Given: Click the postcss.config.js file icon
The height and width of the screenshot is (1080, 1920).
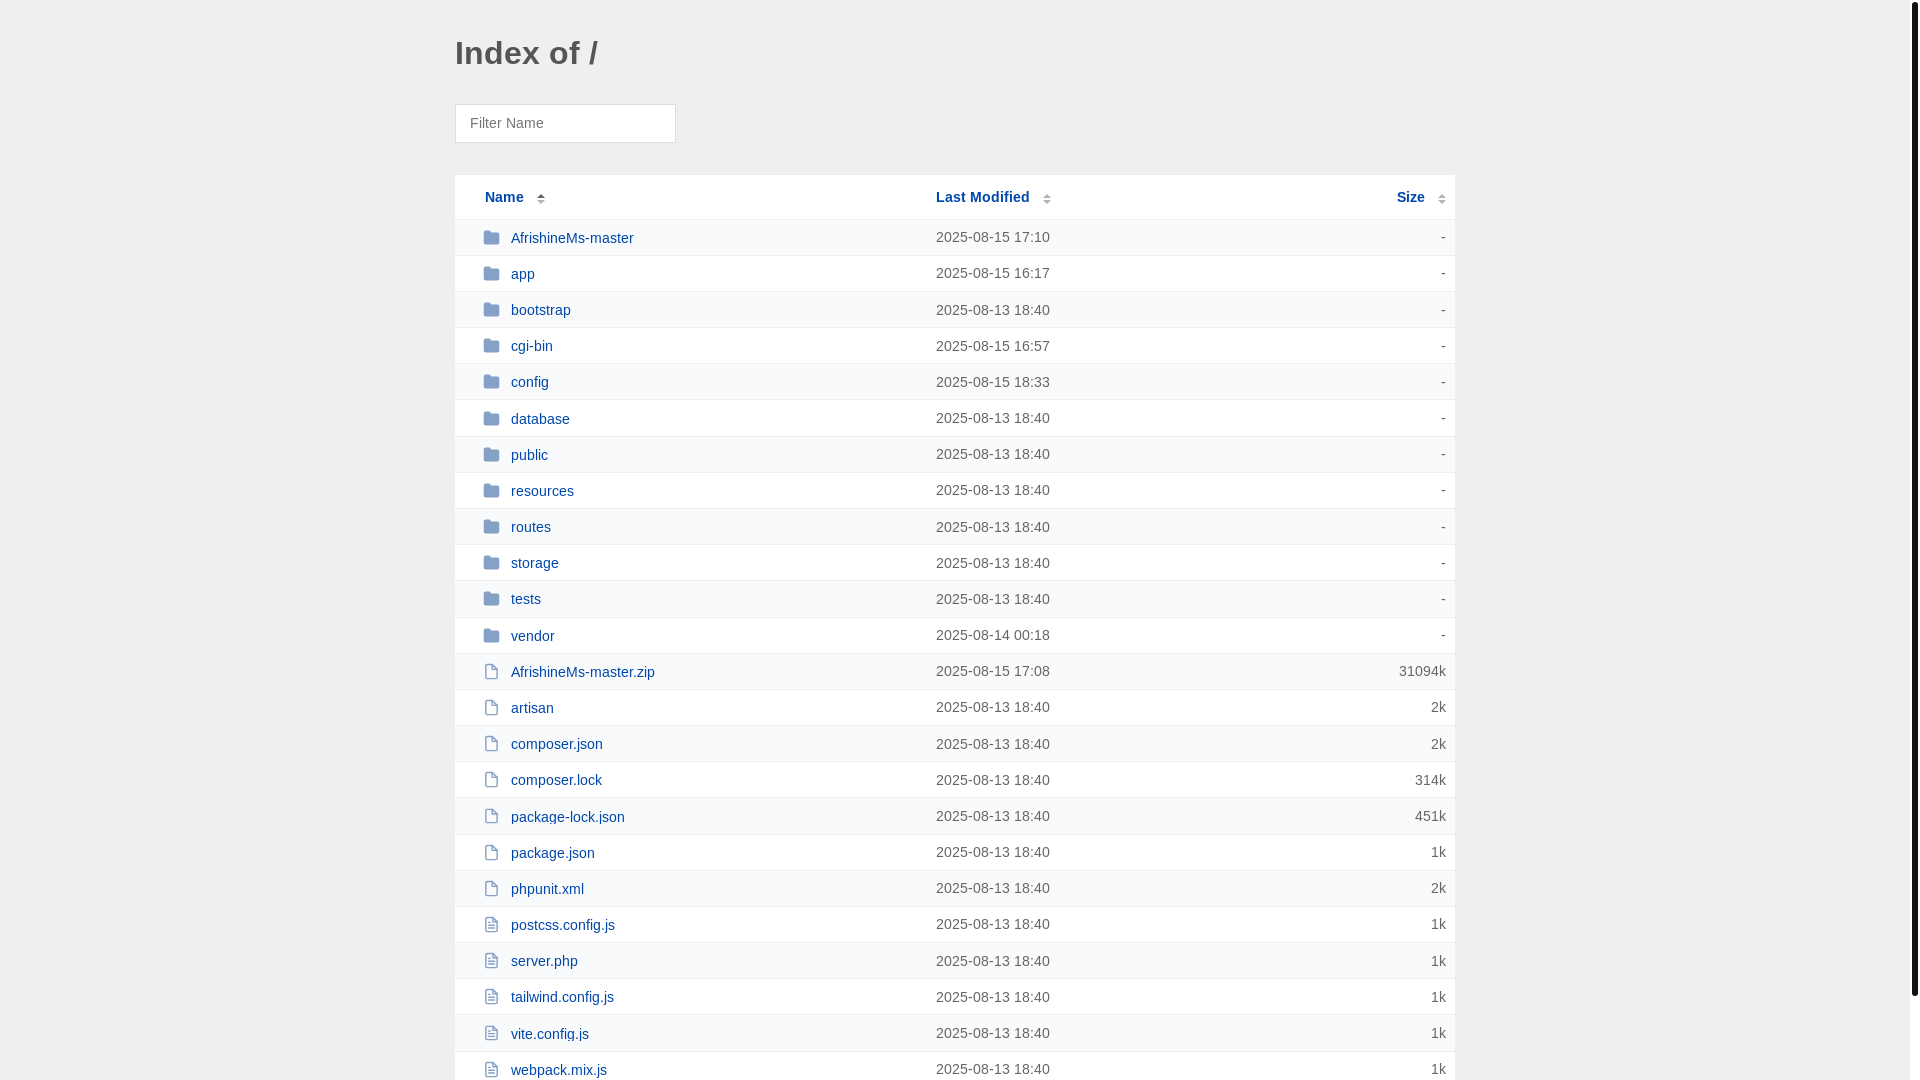Looking at the screenshot, I should [x=491, y=925].
